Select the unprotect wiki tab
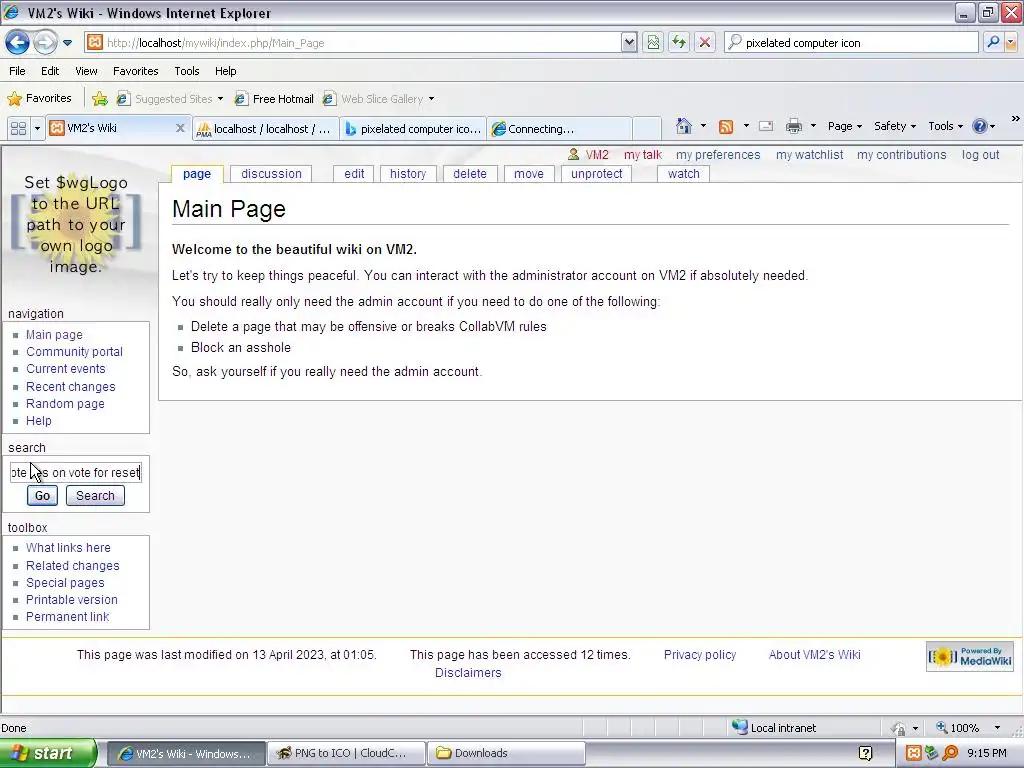The width and height of the screenshot is (1024, 768). (x=596, y=174)
